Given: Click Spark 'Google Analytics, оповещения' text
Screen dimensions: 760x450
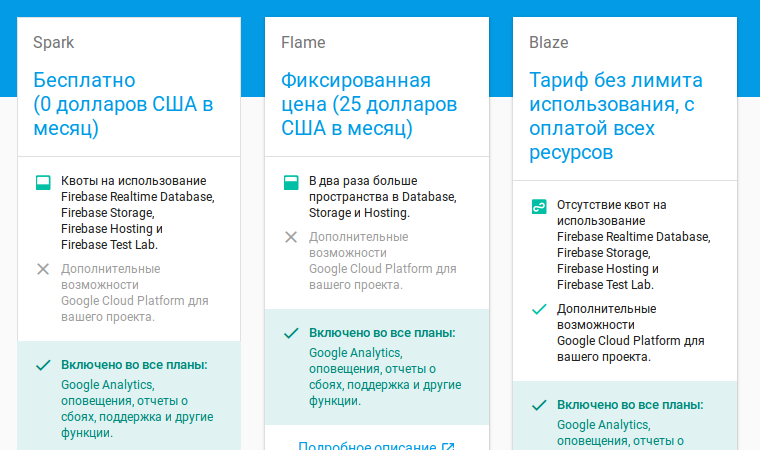Looking at the screenshot, I should [137, 409].
